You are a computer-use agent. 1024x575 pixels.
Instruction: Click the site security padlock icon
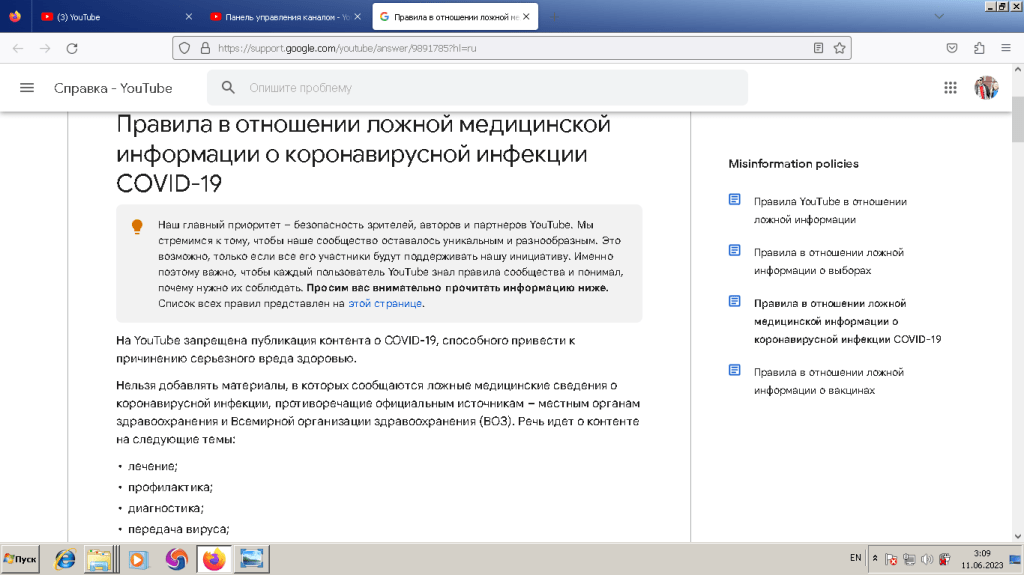coord(205,48)
